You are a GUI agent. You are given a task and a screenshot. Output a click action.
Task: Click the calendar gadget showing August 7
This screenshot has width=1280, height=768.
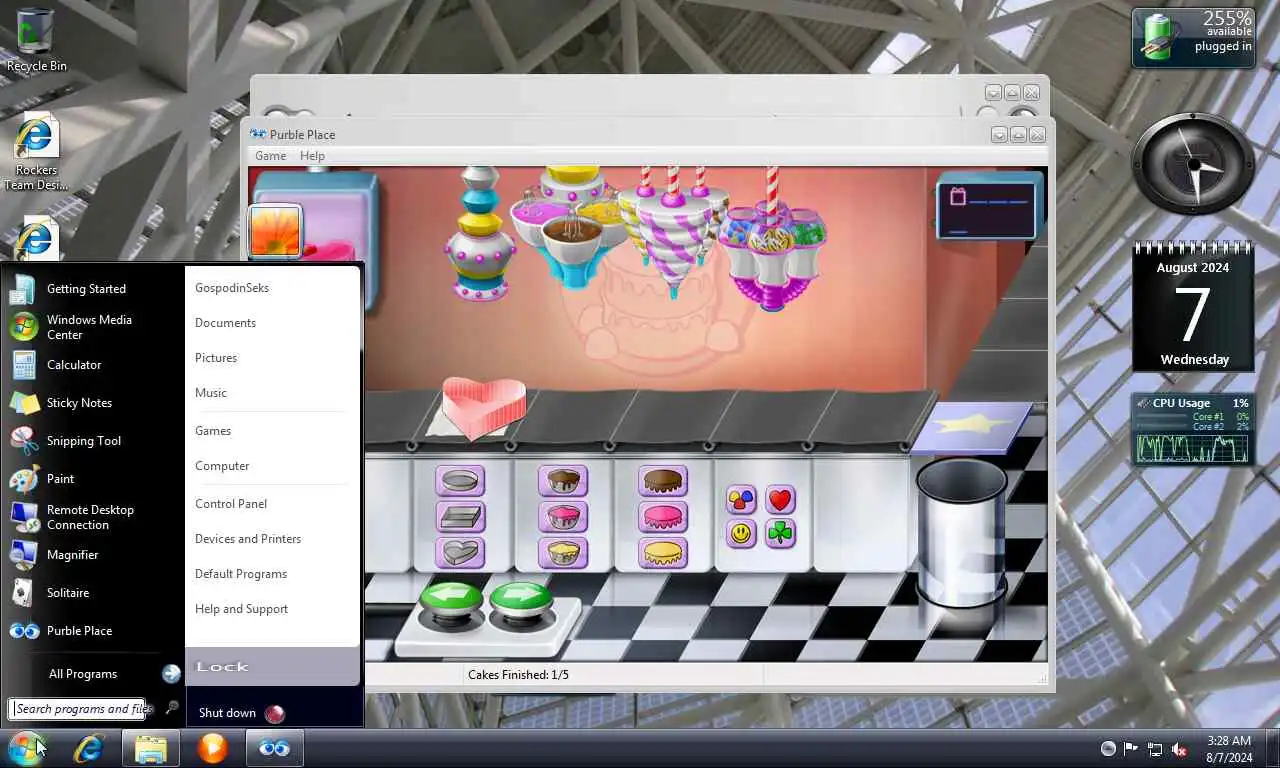1193,307
